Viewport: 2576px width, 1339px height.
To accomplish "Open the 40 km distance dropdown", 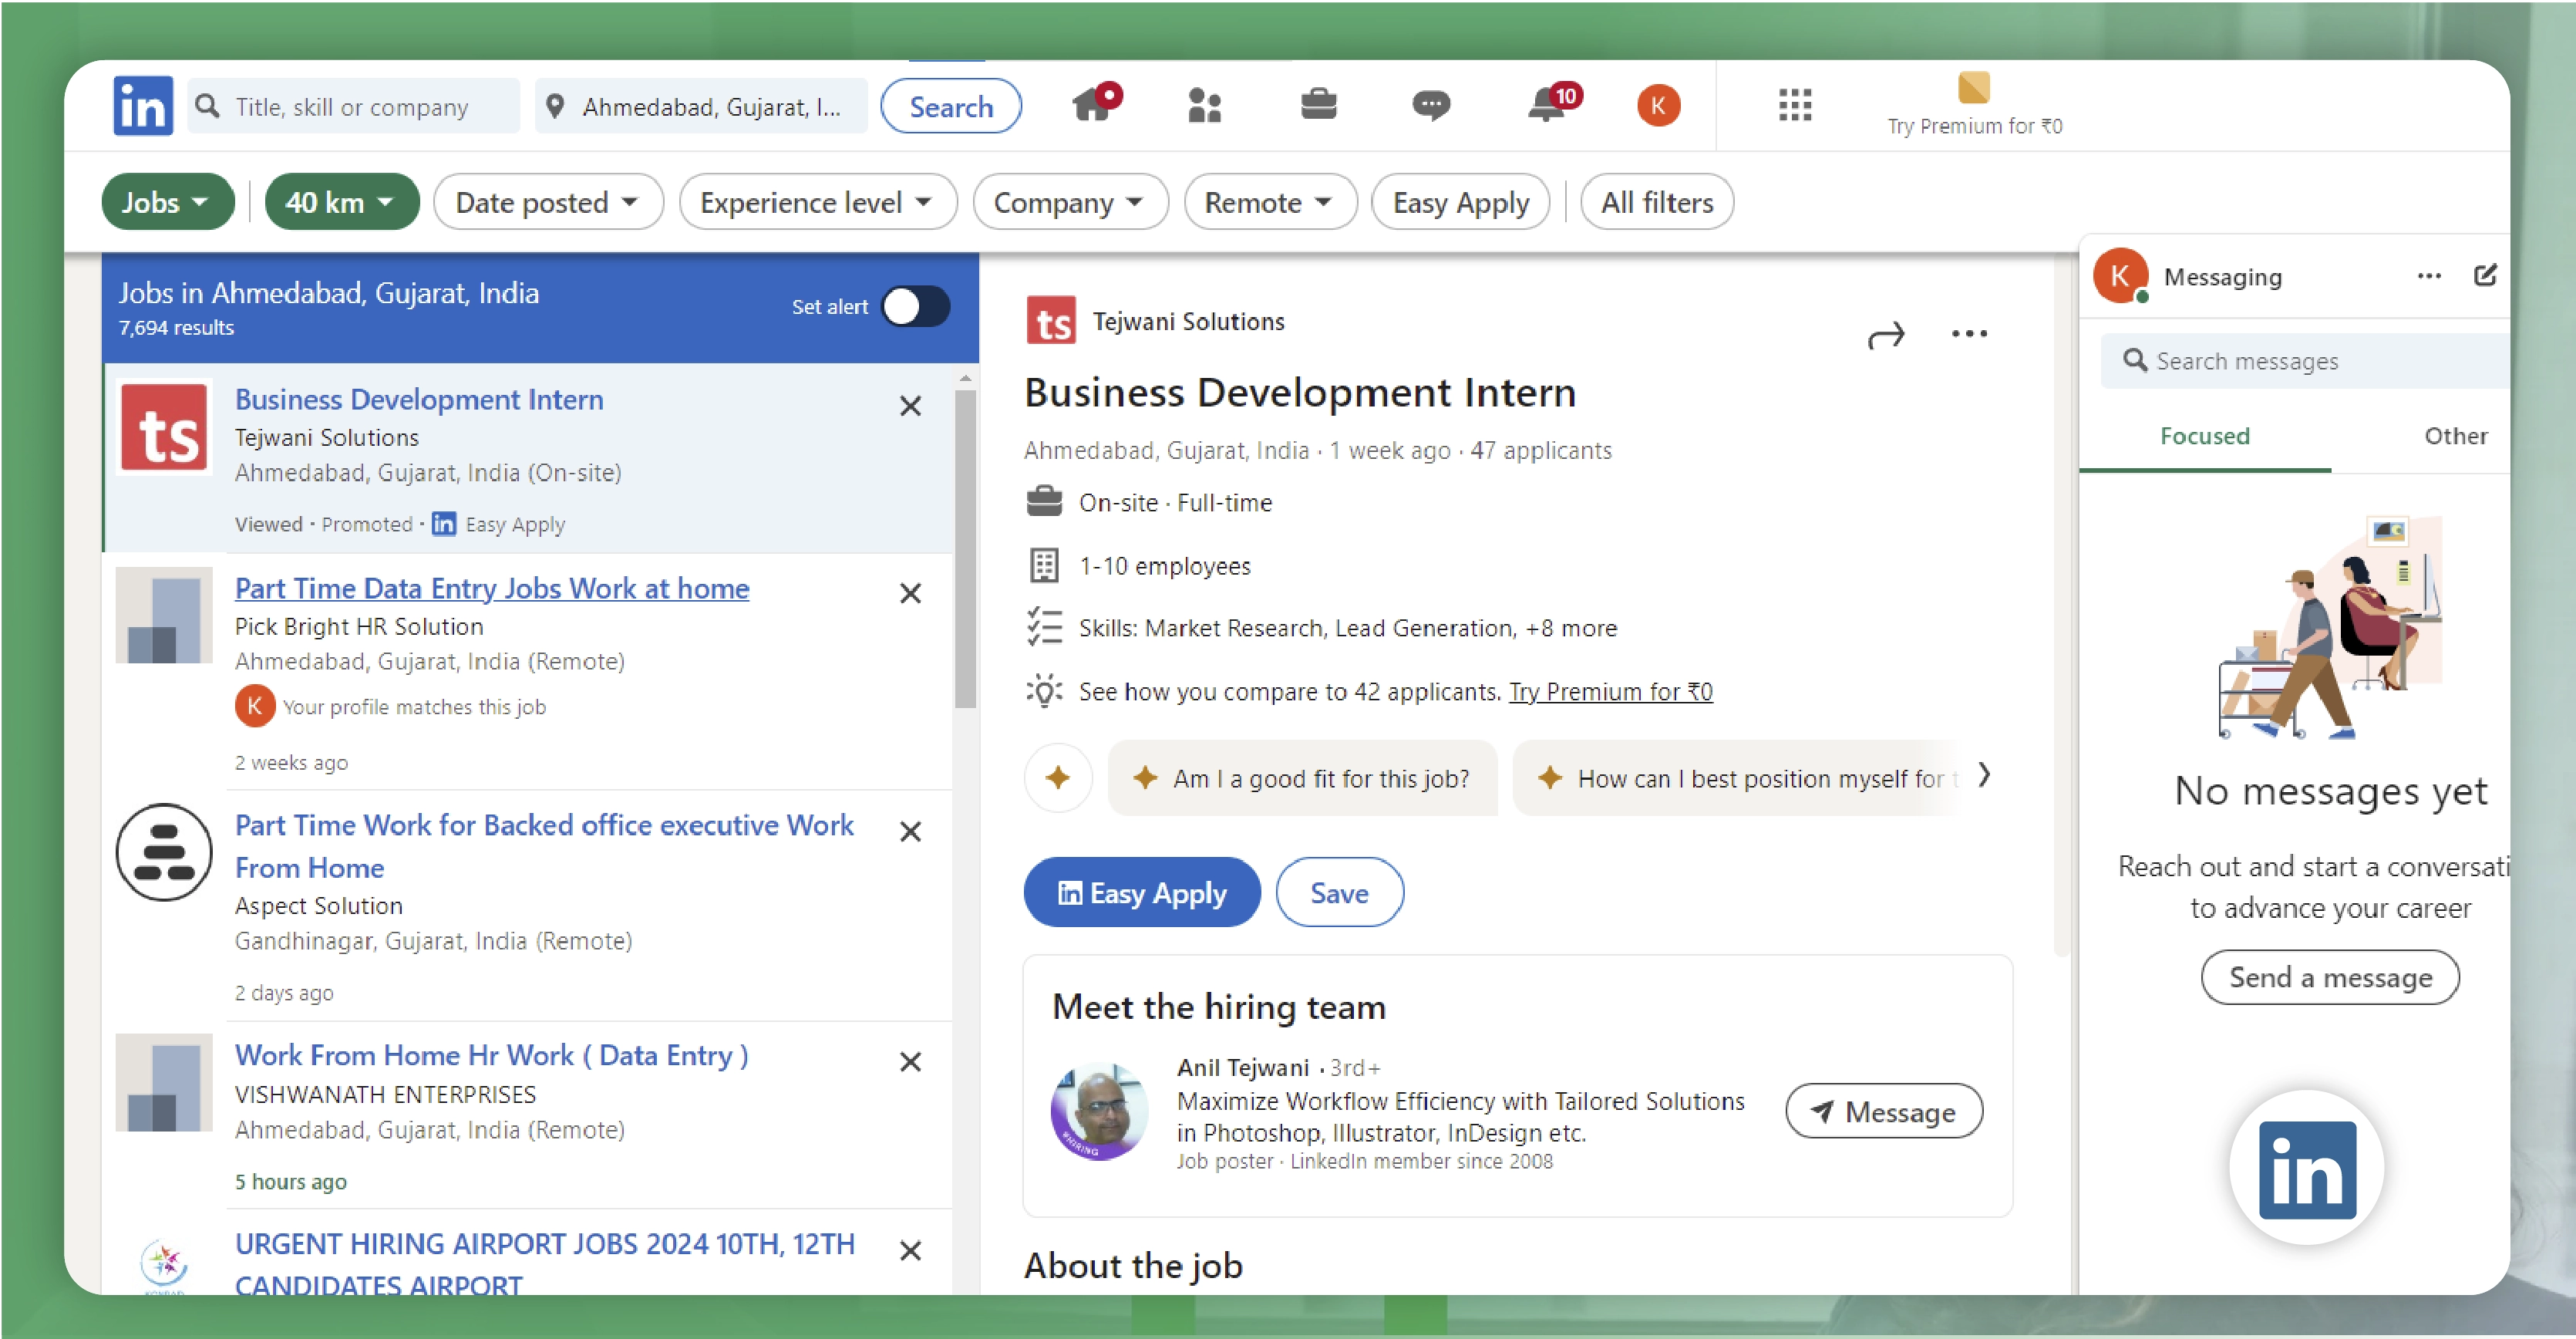I will pyautogui.click(x=341, y=203).
